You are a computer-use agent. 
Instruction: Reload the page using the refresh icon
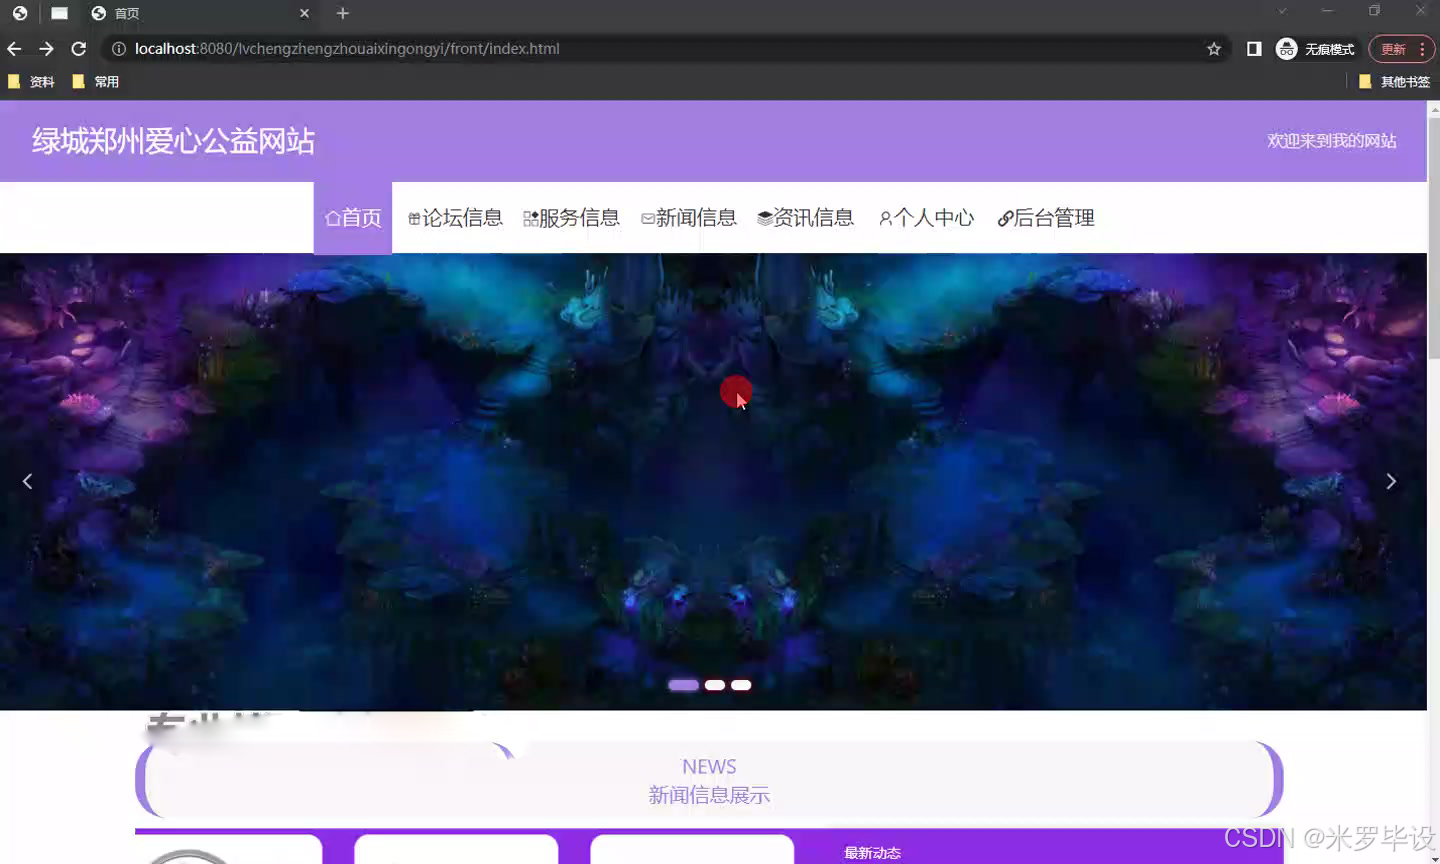click(x=79, y=48)
